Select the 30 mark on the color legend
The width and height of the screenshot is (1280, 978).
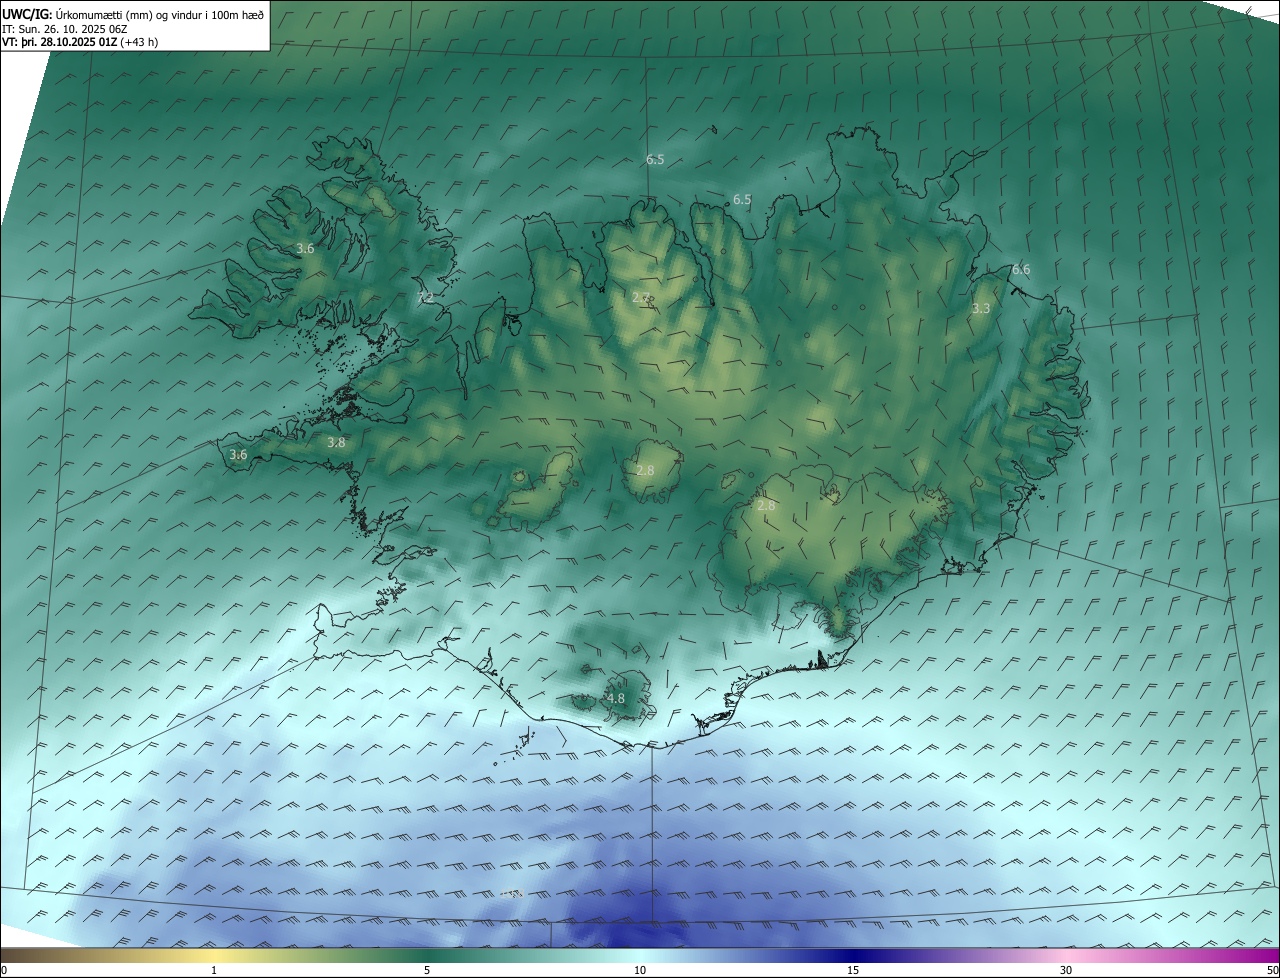click(x=1066, y=970)
